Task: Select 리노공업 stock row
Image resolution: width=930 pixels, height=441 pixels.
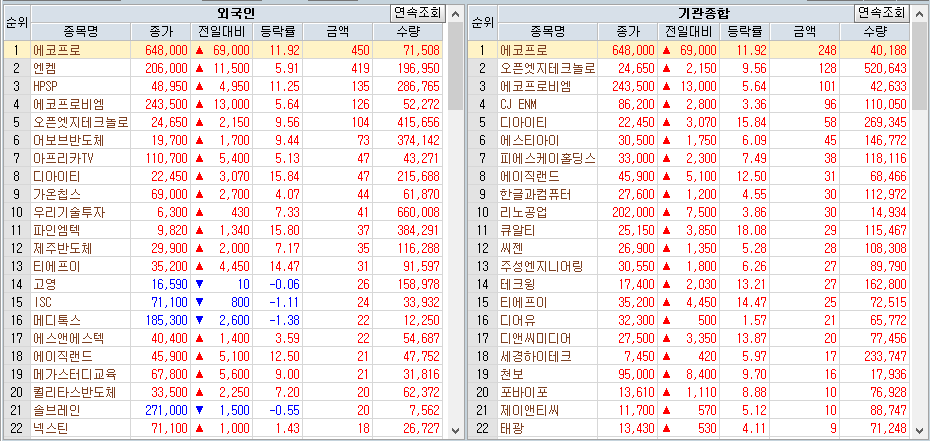Action: pos(690,213)
